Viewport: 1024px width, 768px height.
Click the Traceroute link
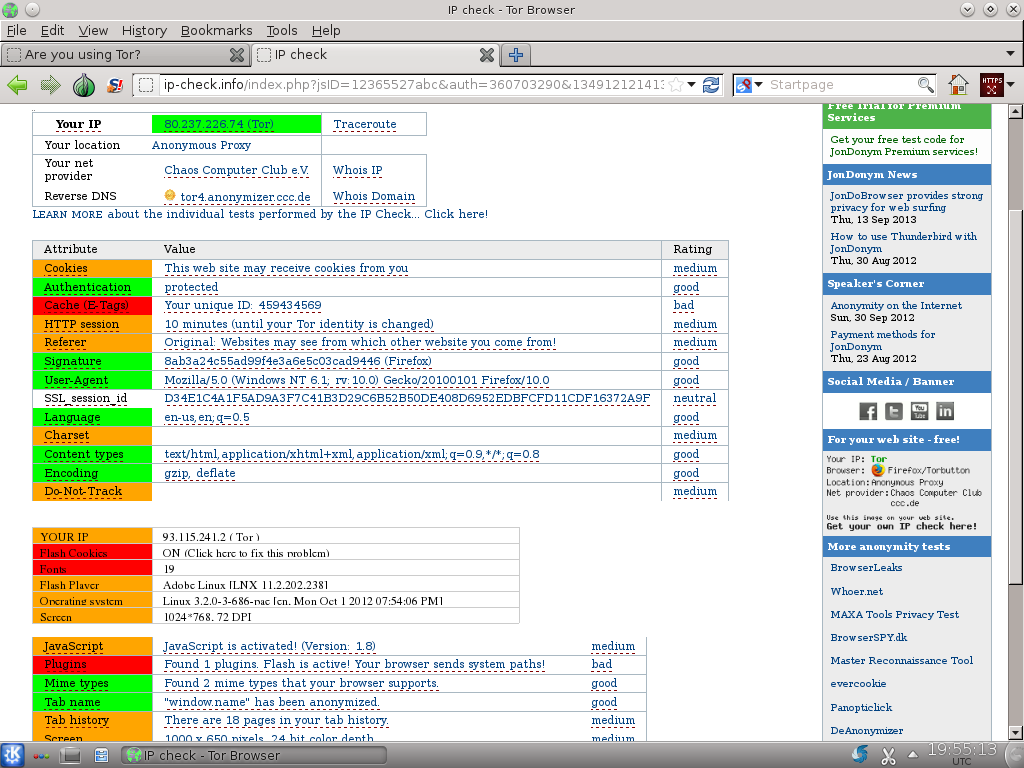pyautogui.click(x=365, y=124)
